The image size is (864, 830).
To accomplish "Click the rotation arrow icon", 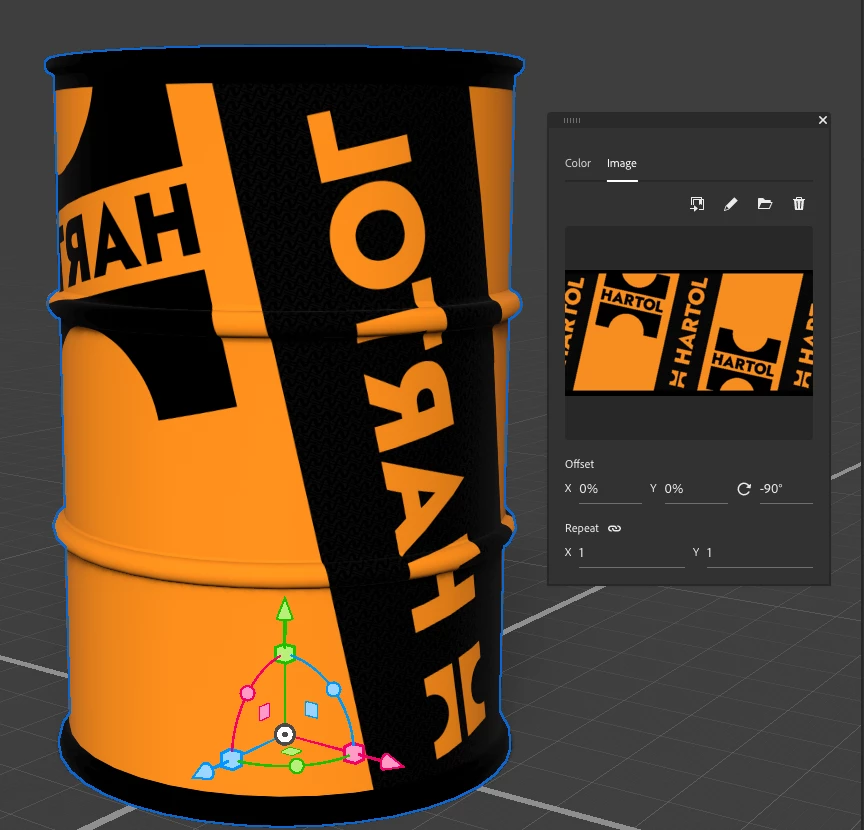I will [744, 489].
